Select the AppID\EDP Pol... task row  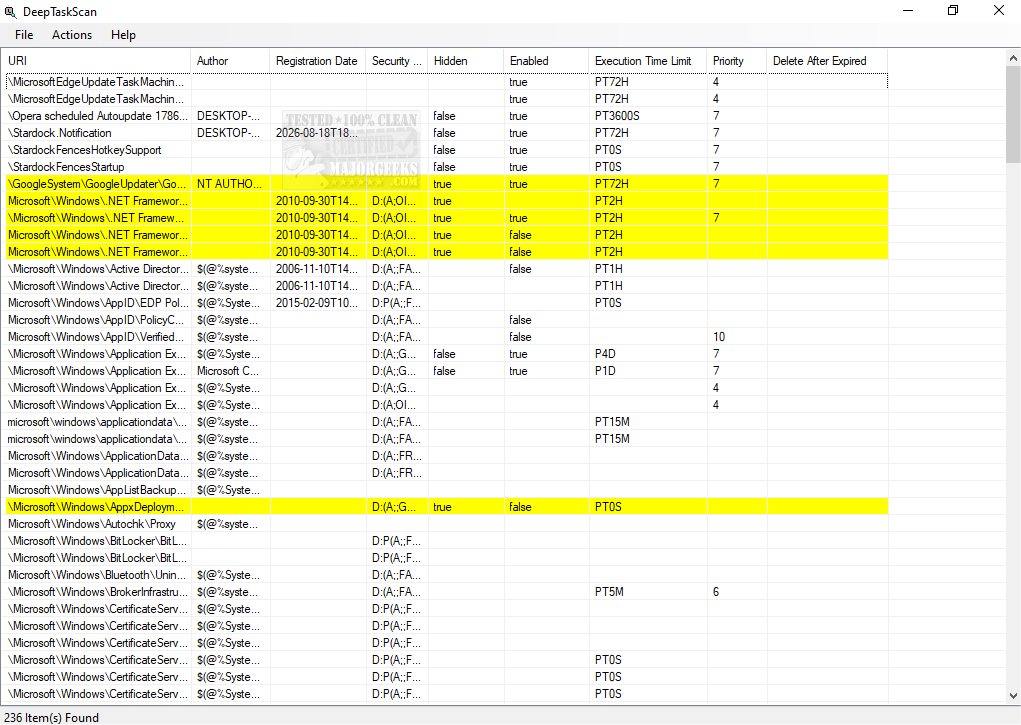pyautogui.click(x=447, y=303)
